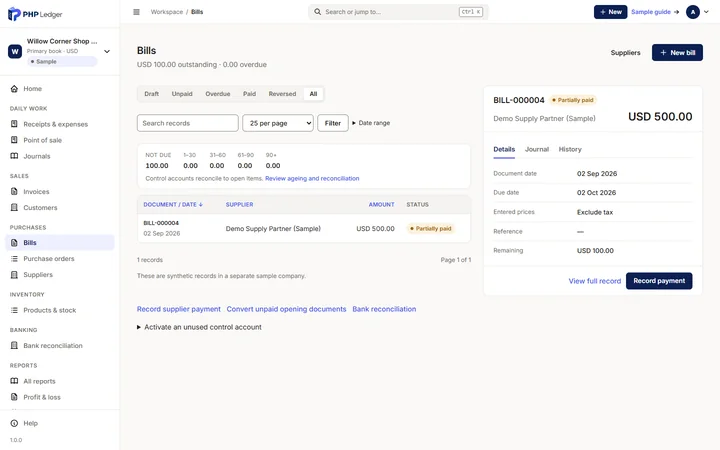
Task: Click the top bar New button
Action: click(x=610, y=12)
